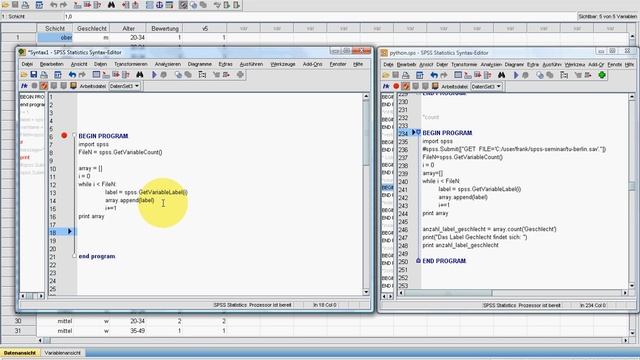
Task: Collapse BEGIN PROGRAM block at line 6
Action: point(74,135)
